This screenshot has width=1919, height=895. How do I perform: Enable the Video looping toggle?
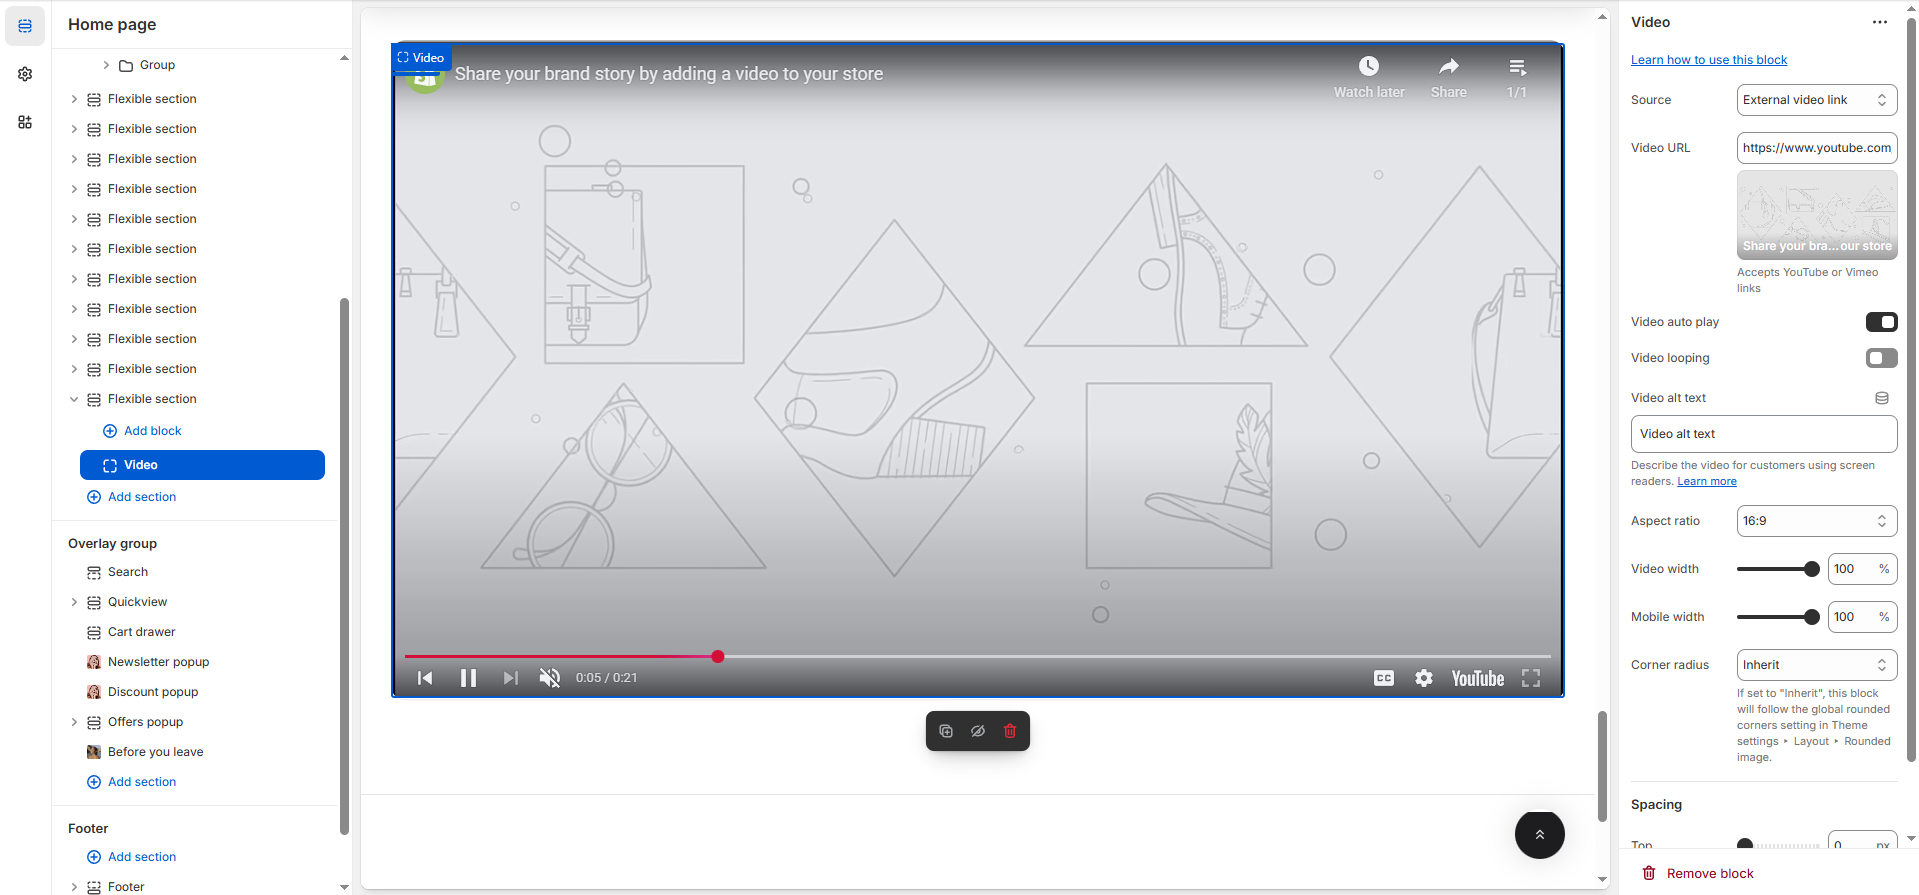coord(1881,358)
